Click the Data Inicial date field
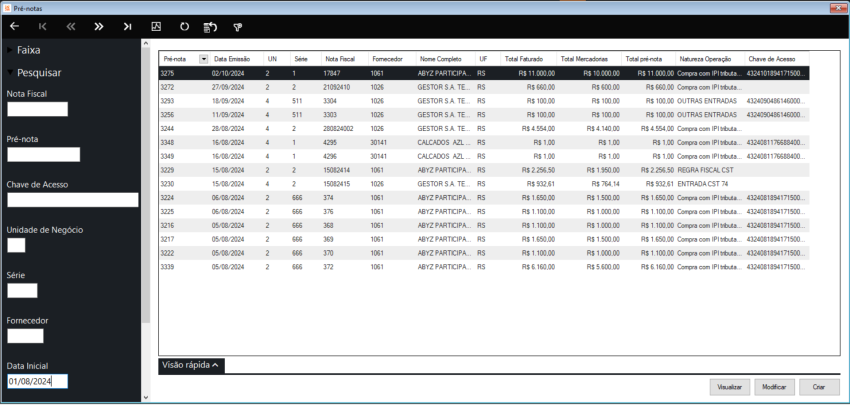850x405 pixels. tap(37, 382)
